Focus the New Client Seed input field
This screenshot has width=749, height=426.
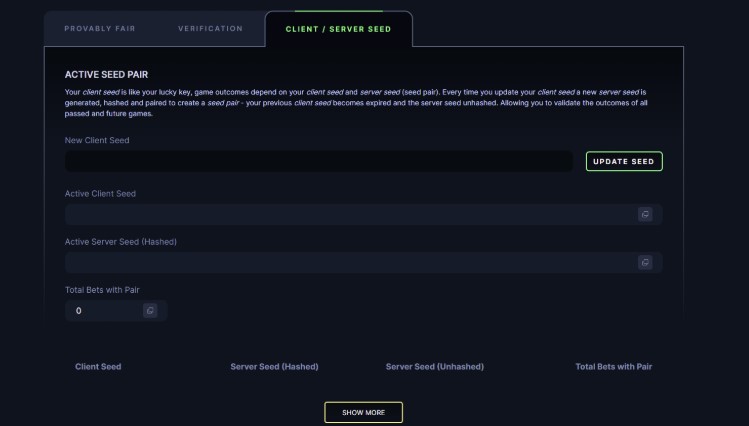[x=319, y=161]
